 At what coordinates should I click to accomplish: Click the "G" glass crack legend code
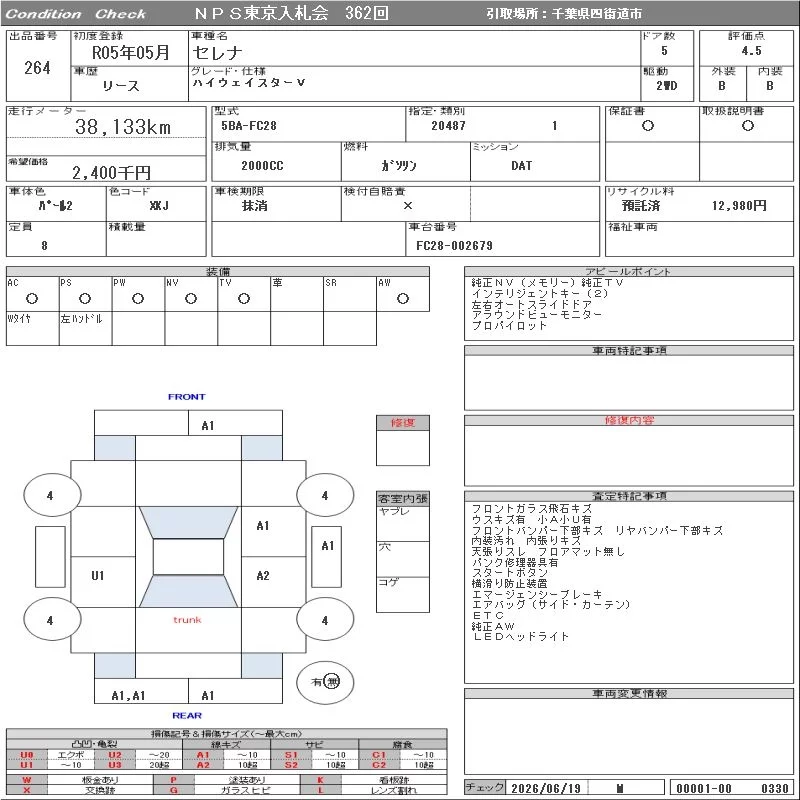tap(173, 790)
